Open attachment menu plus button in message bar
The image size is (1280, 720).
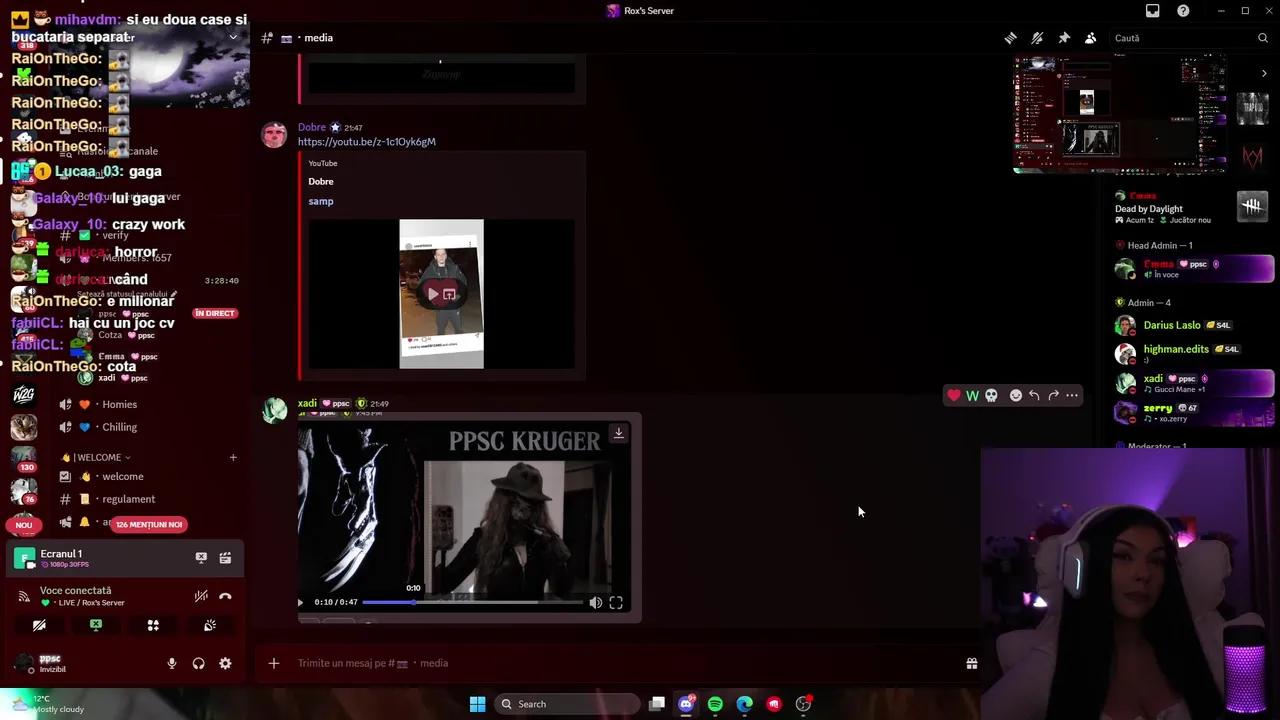pos(273,663)
